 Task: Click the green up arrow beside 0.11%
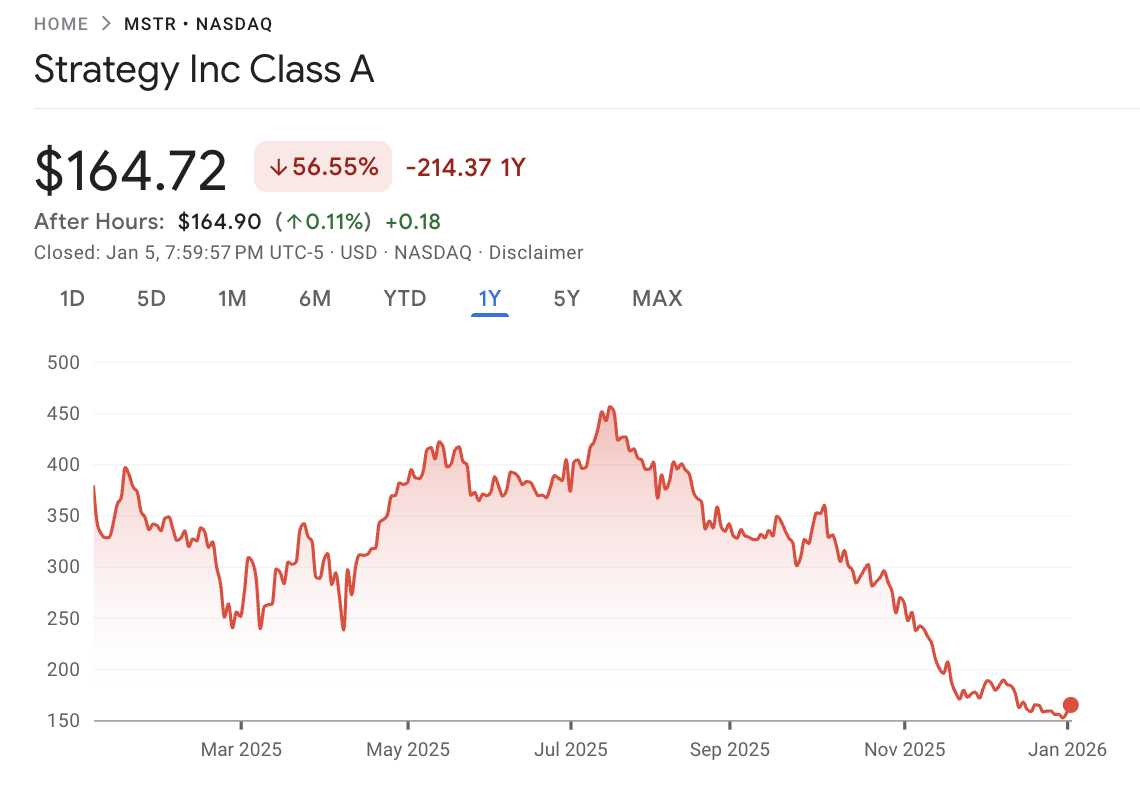pos(294,222)
